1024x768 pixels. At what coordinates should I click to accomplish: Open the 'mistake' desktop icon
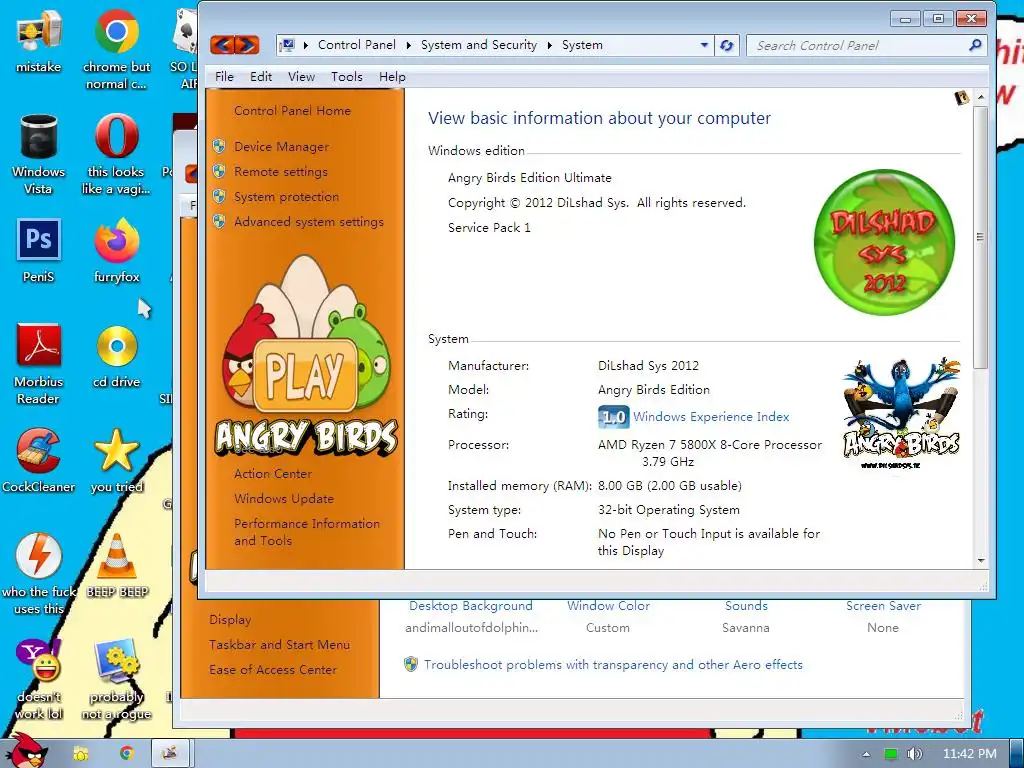[x=39, y=42]
